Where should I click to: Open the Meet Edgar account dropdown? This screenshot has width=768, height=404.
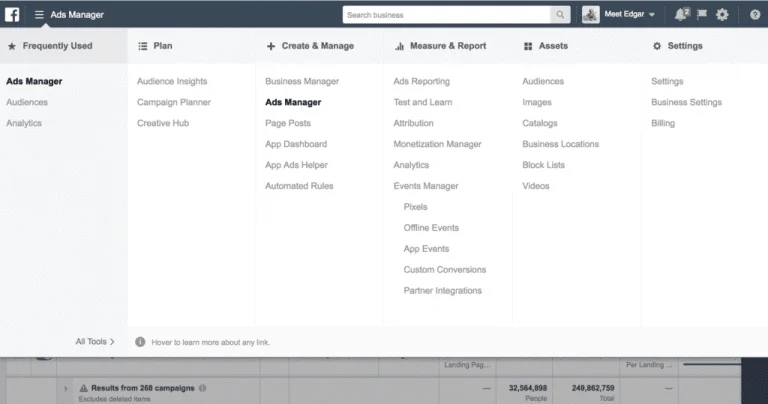coord(629,14)
